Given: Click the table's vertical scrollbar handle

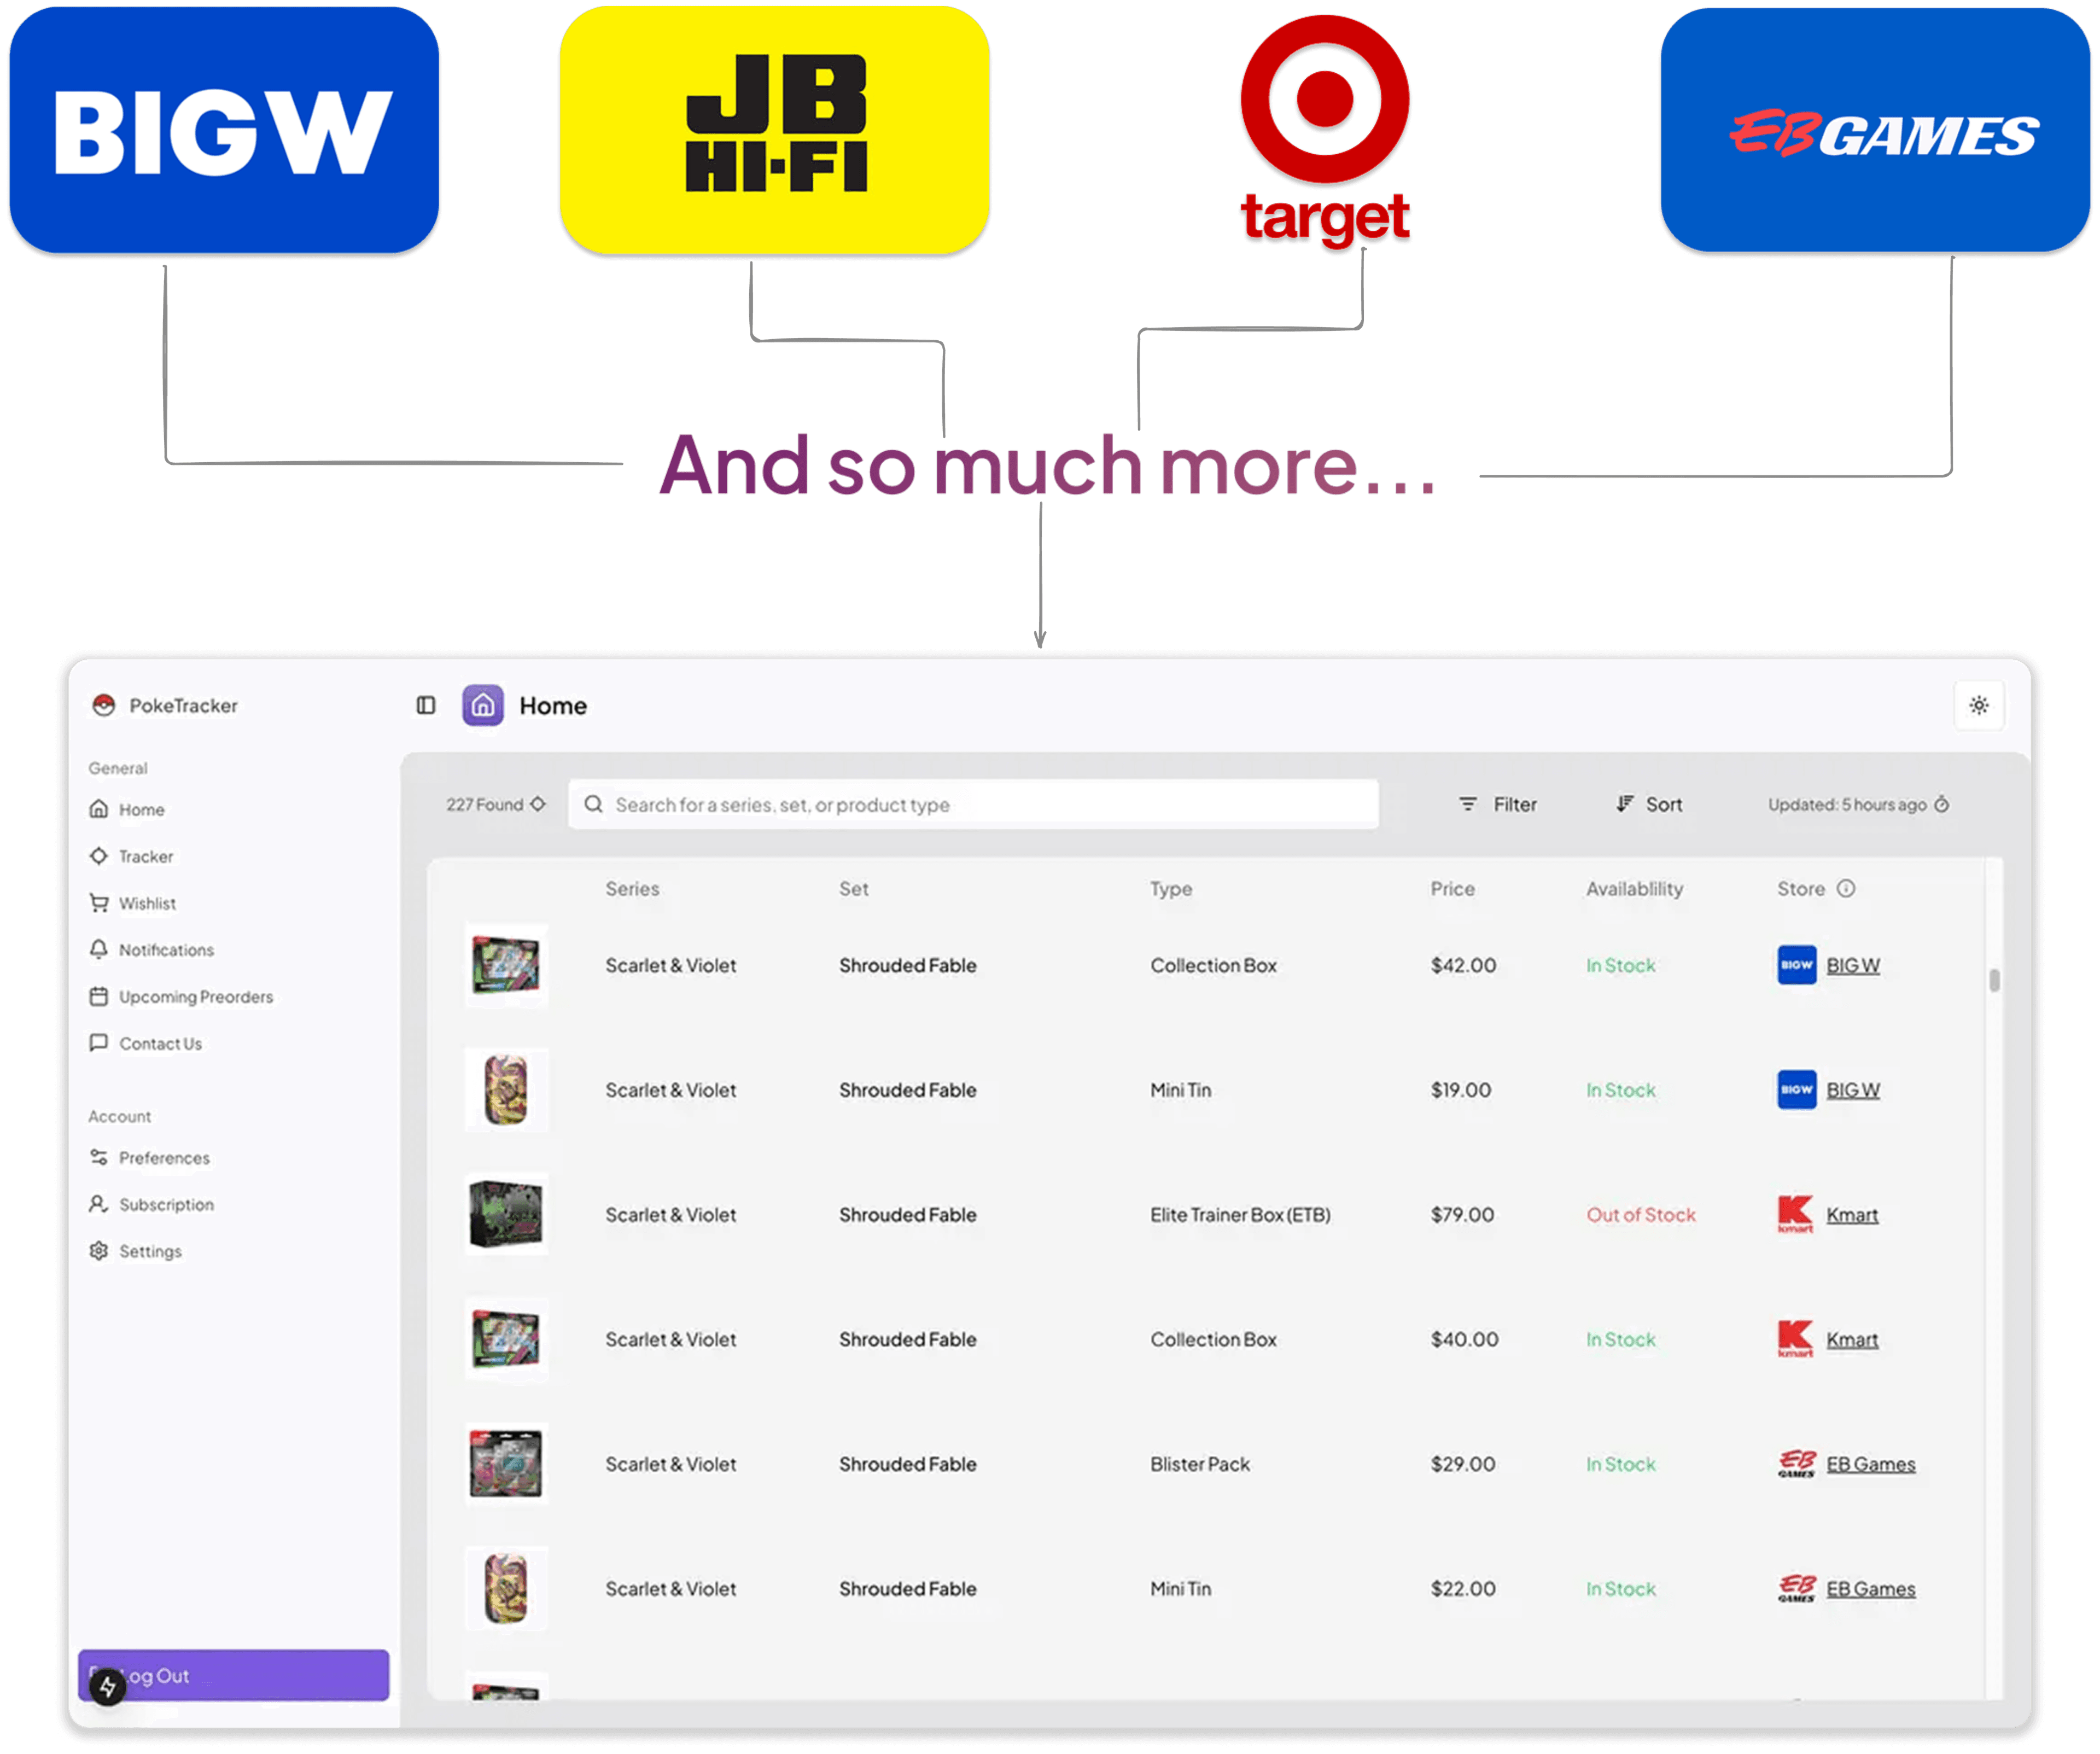Looking at the screenshot, I should 1994,981.
